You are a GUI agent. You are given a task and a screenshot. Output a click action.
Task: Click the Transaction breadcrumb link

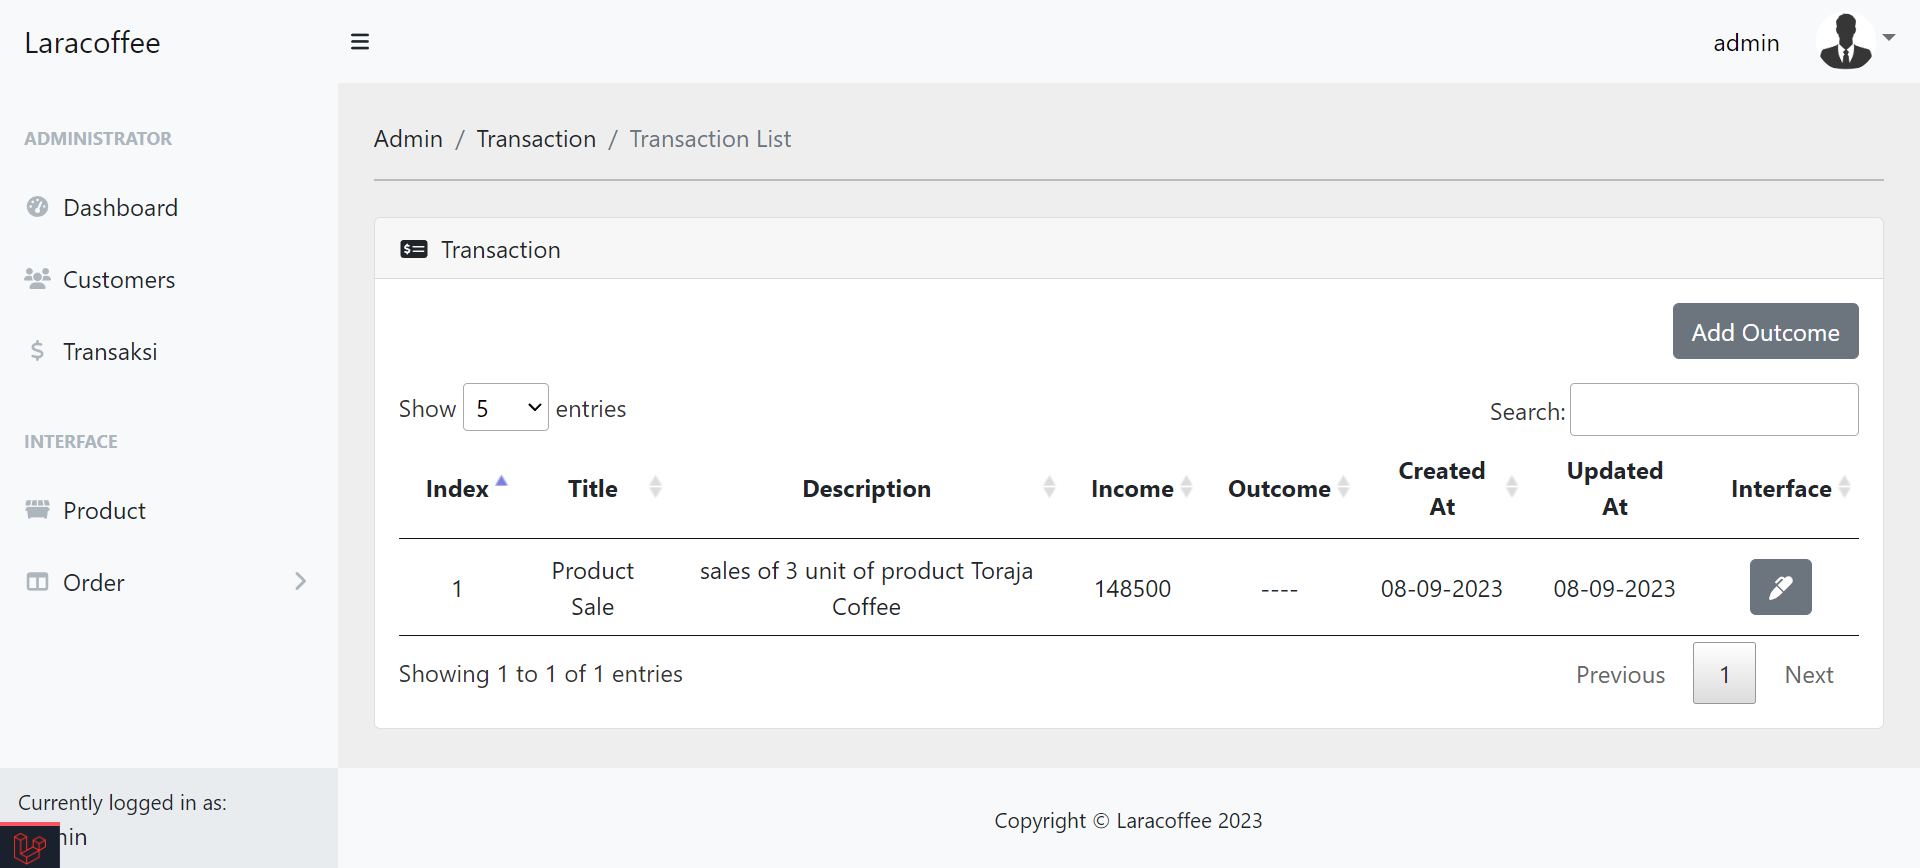(x=536, y=139)
